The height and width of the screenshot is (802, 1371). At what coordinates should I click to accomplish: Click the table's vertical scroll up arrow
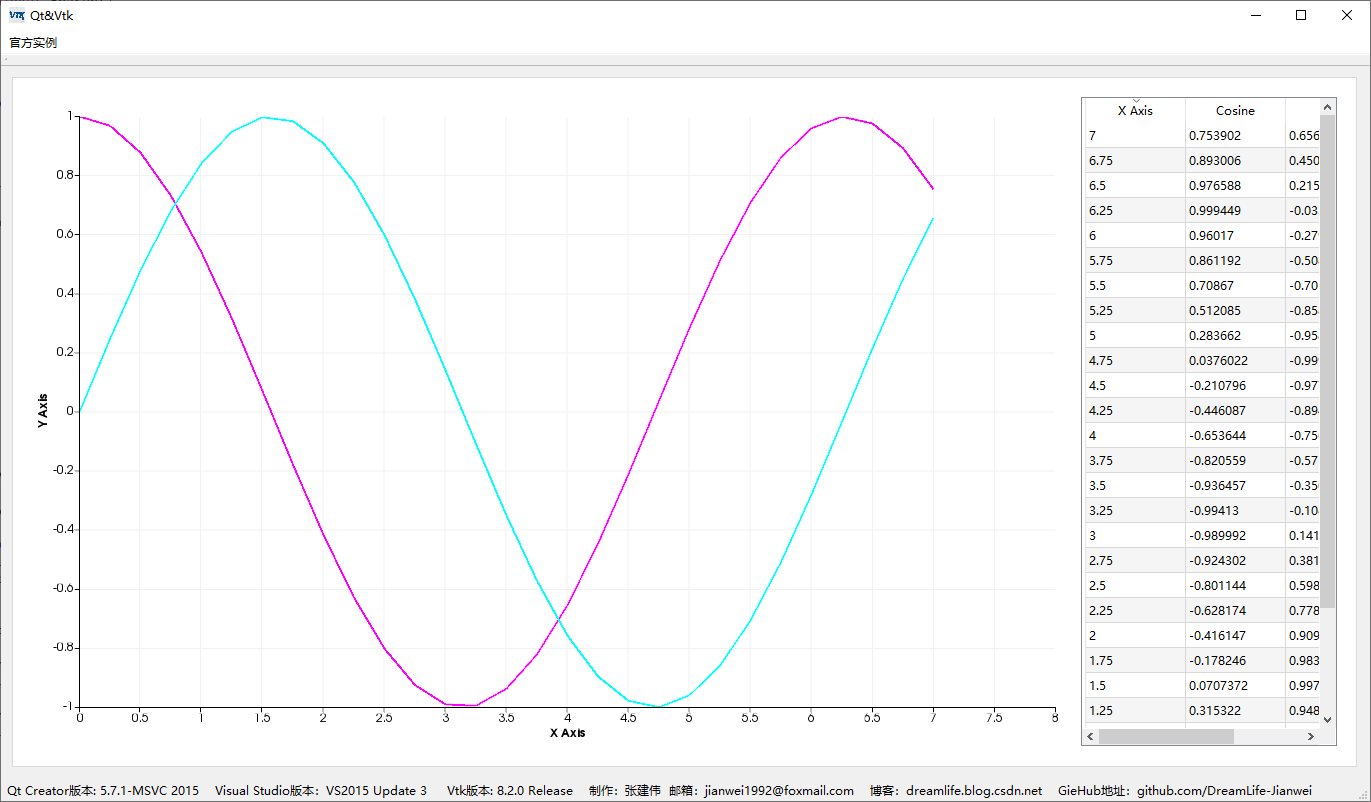1328,106
